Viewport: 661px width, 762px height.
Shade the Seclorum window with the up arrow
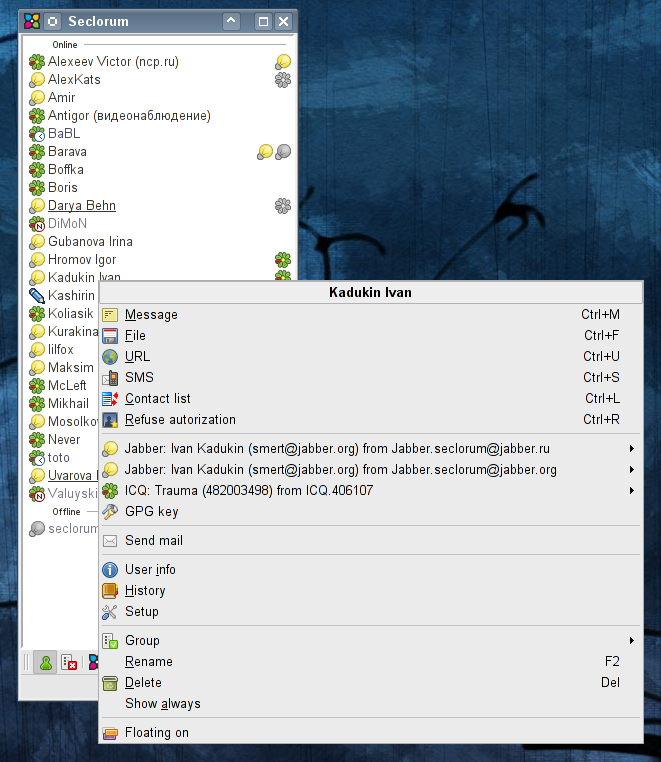click(x=231, y=21)
